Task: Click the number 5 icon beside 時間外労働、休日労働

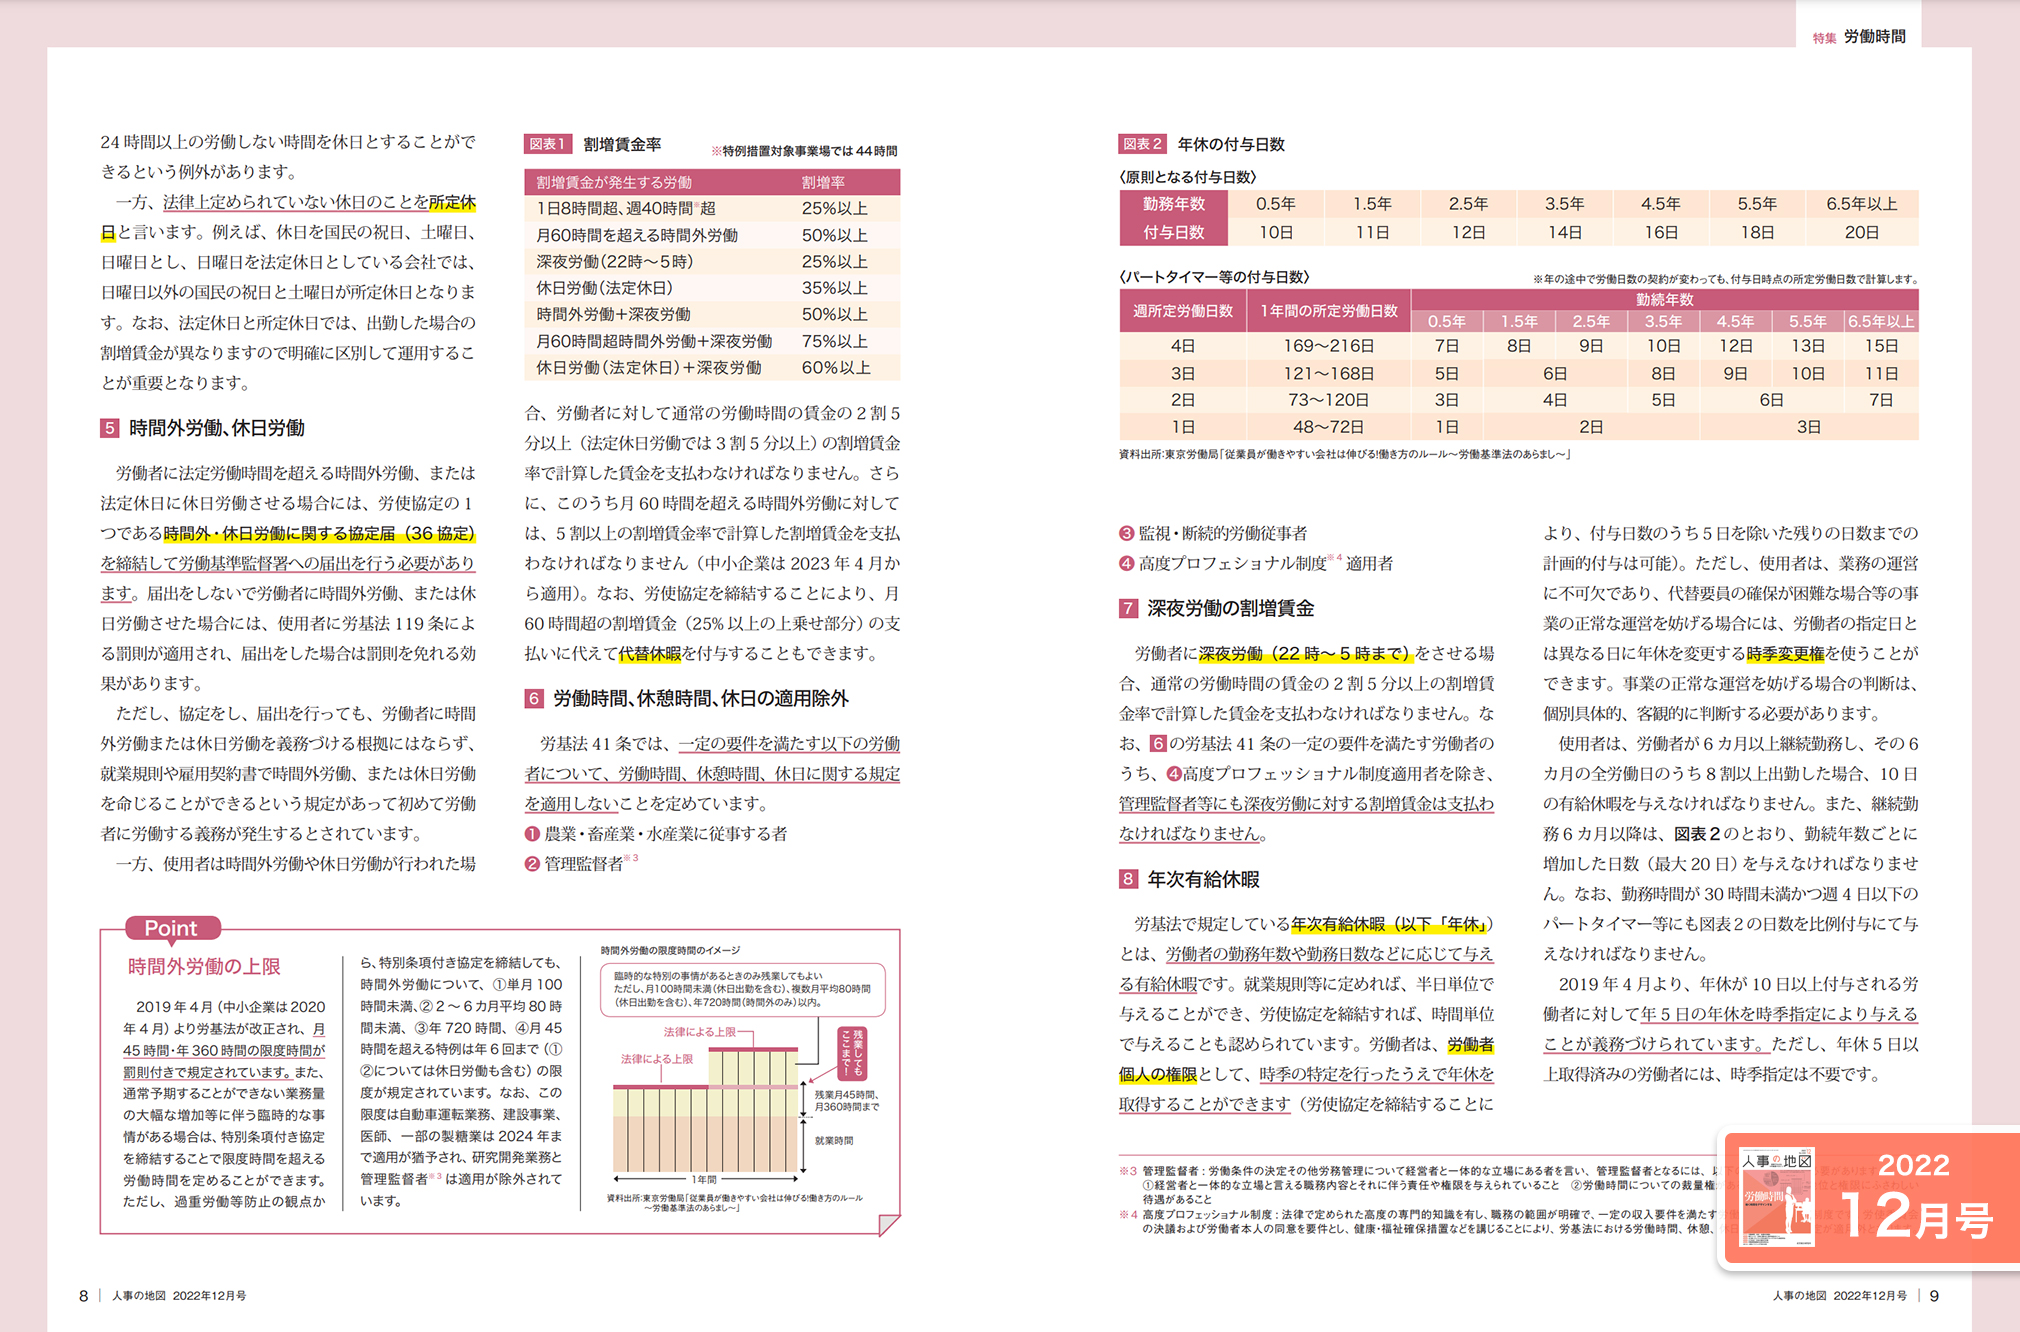Action: coord(109,428)
